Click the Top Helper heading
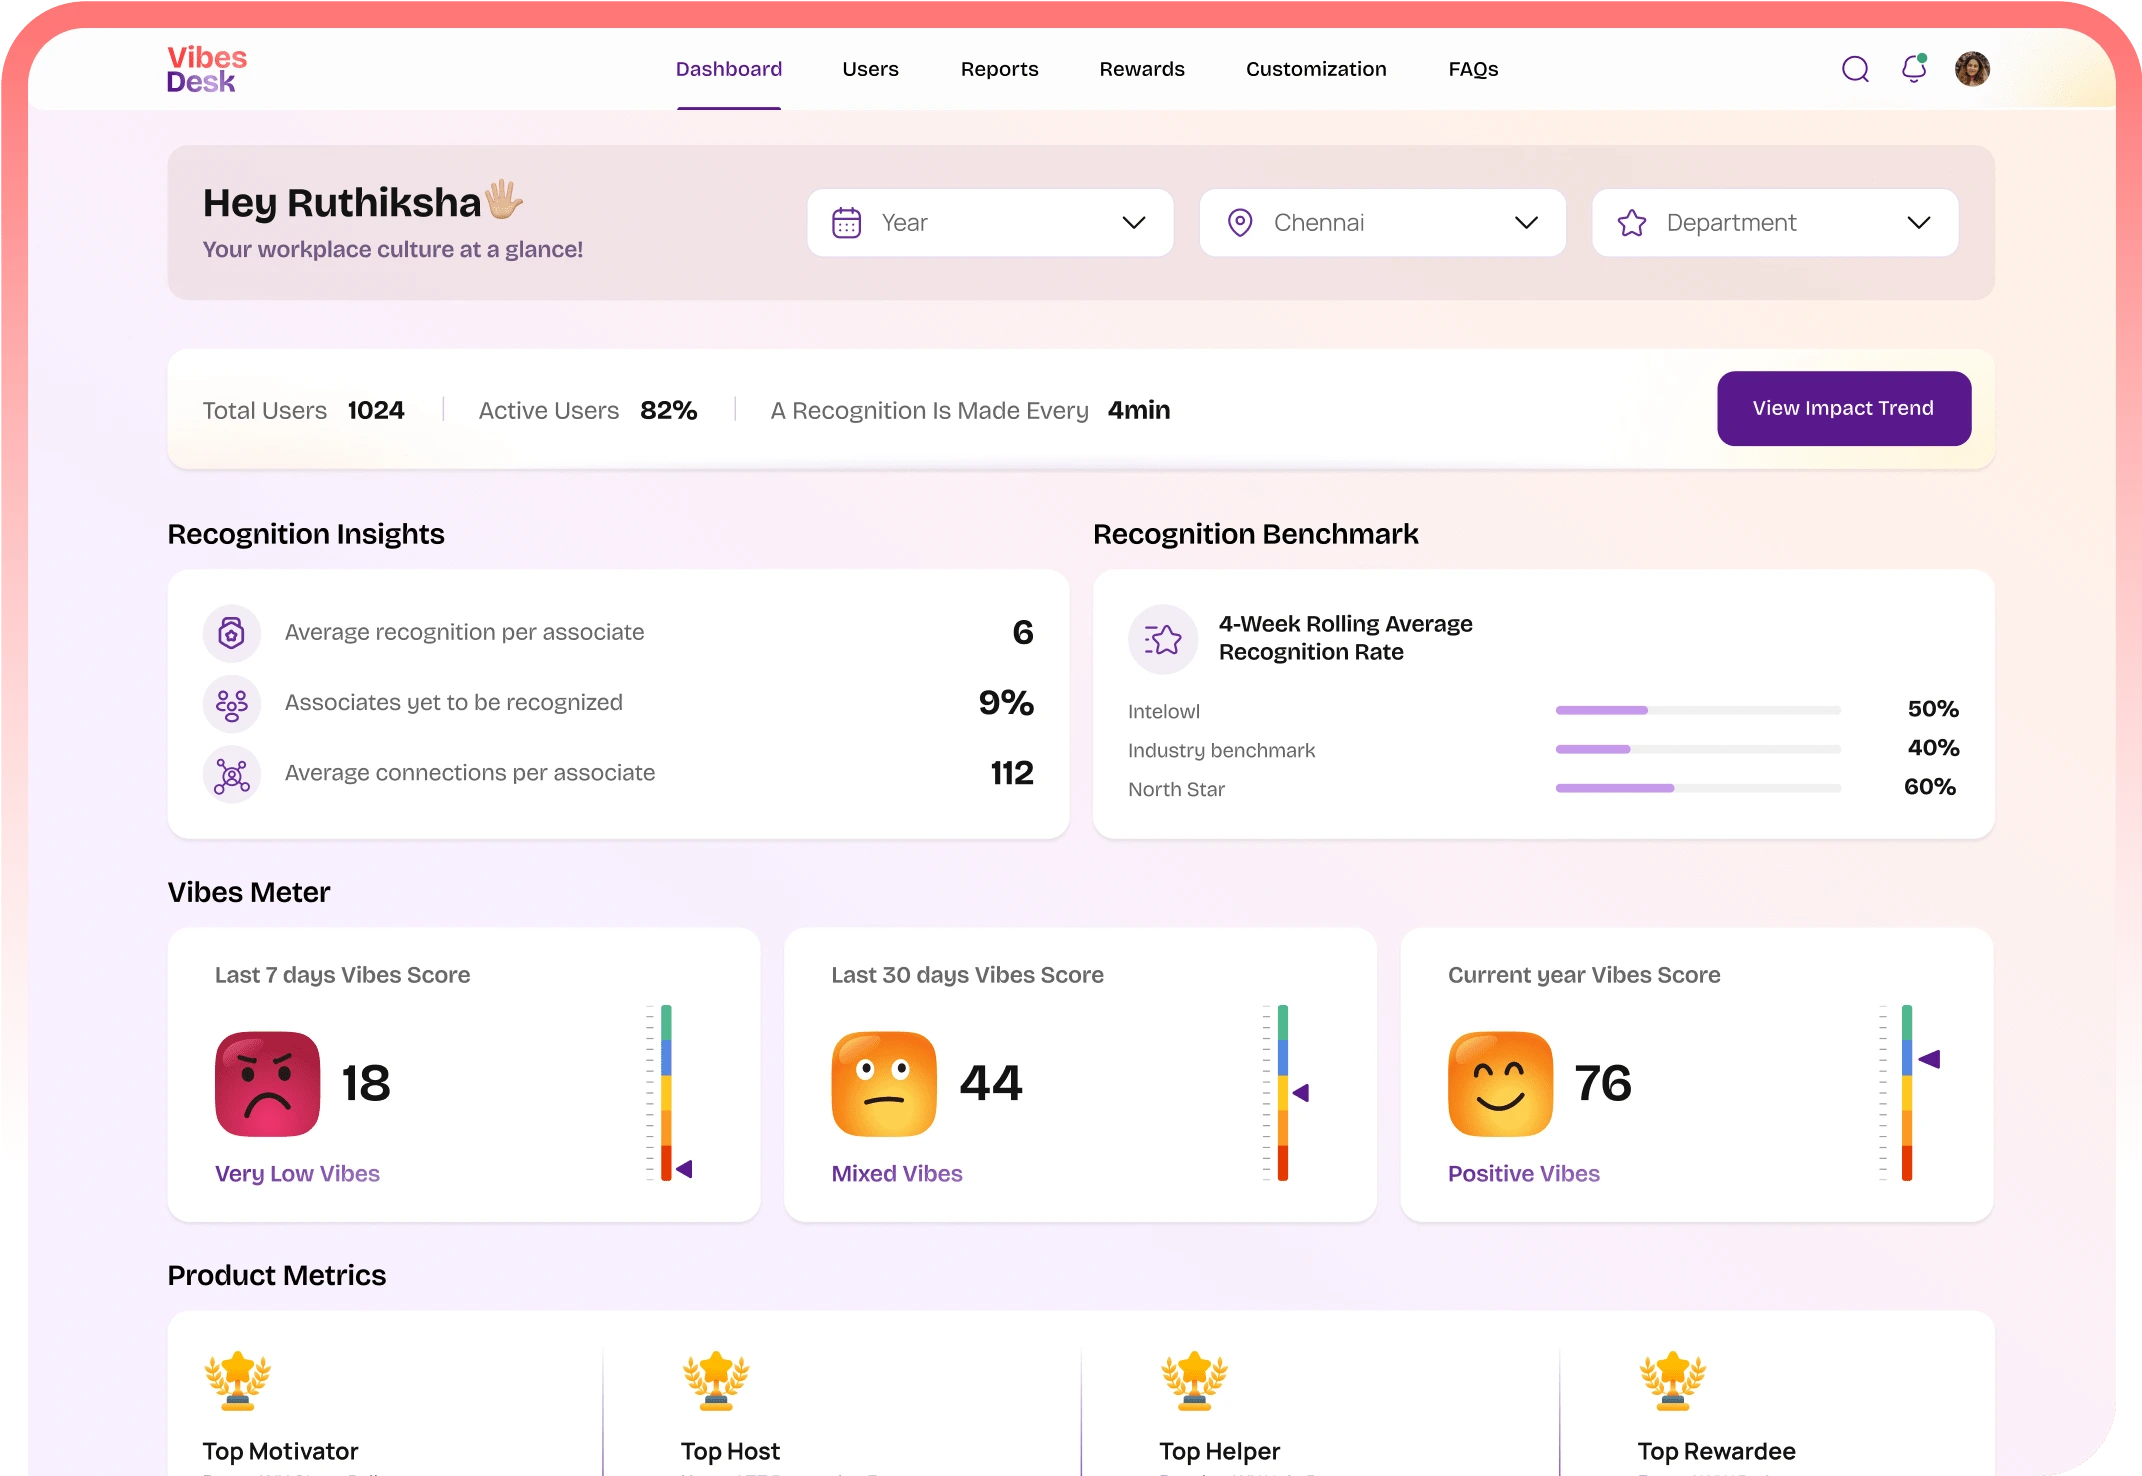 tap(1219, 1451)
